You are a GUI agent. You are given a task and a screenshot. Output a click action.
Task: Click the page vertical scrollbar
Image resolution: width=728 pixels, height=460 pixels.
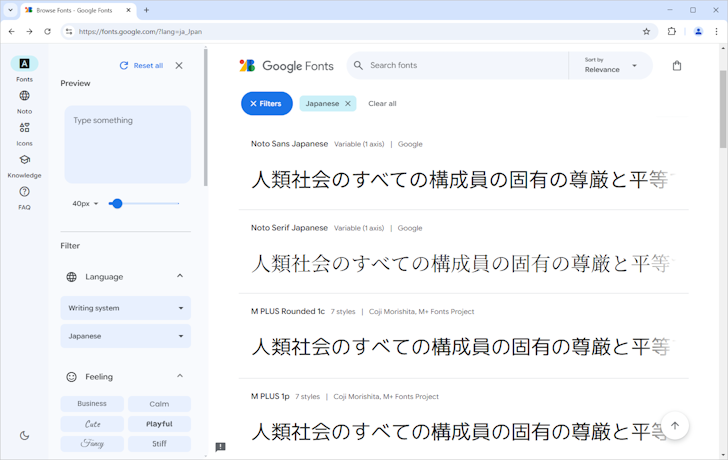(723, 109)
